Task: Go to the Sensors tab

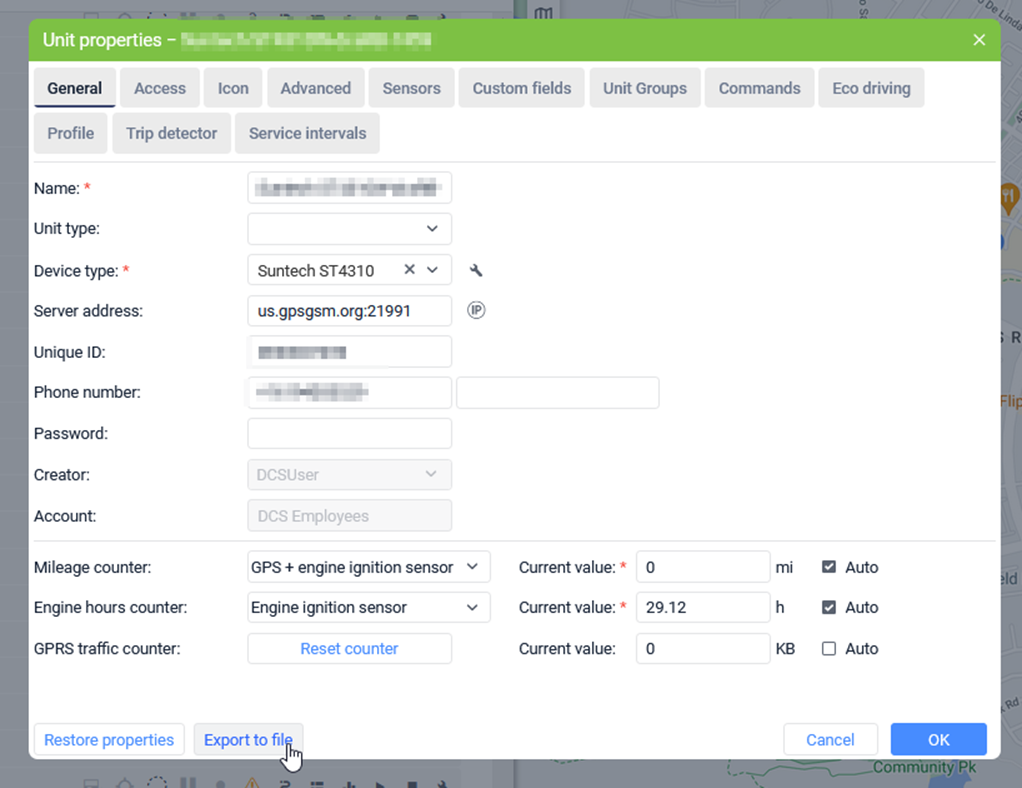Action: (x=411, y=88)
